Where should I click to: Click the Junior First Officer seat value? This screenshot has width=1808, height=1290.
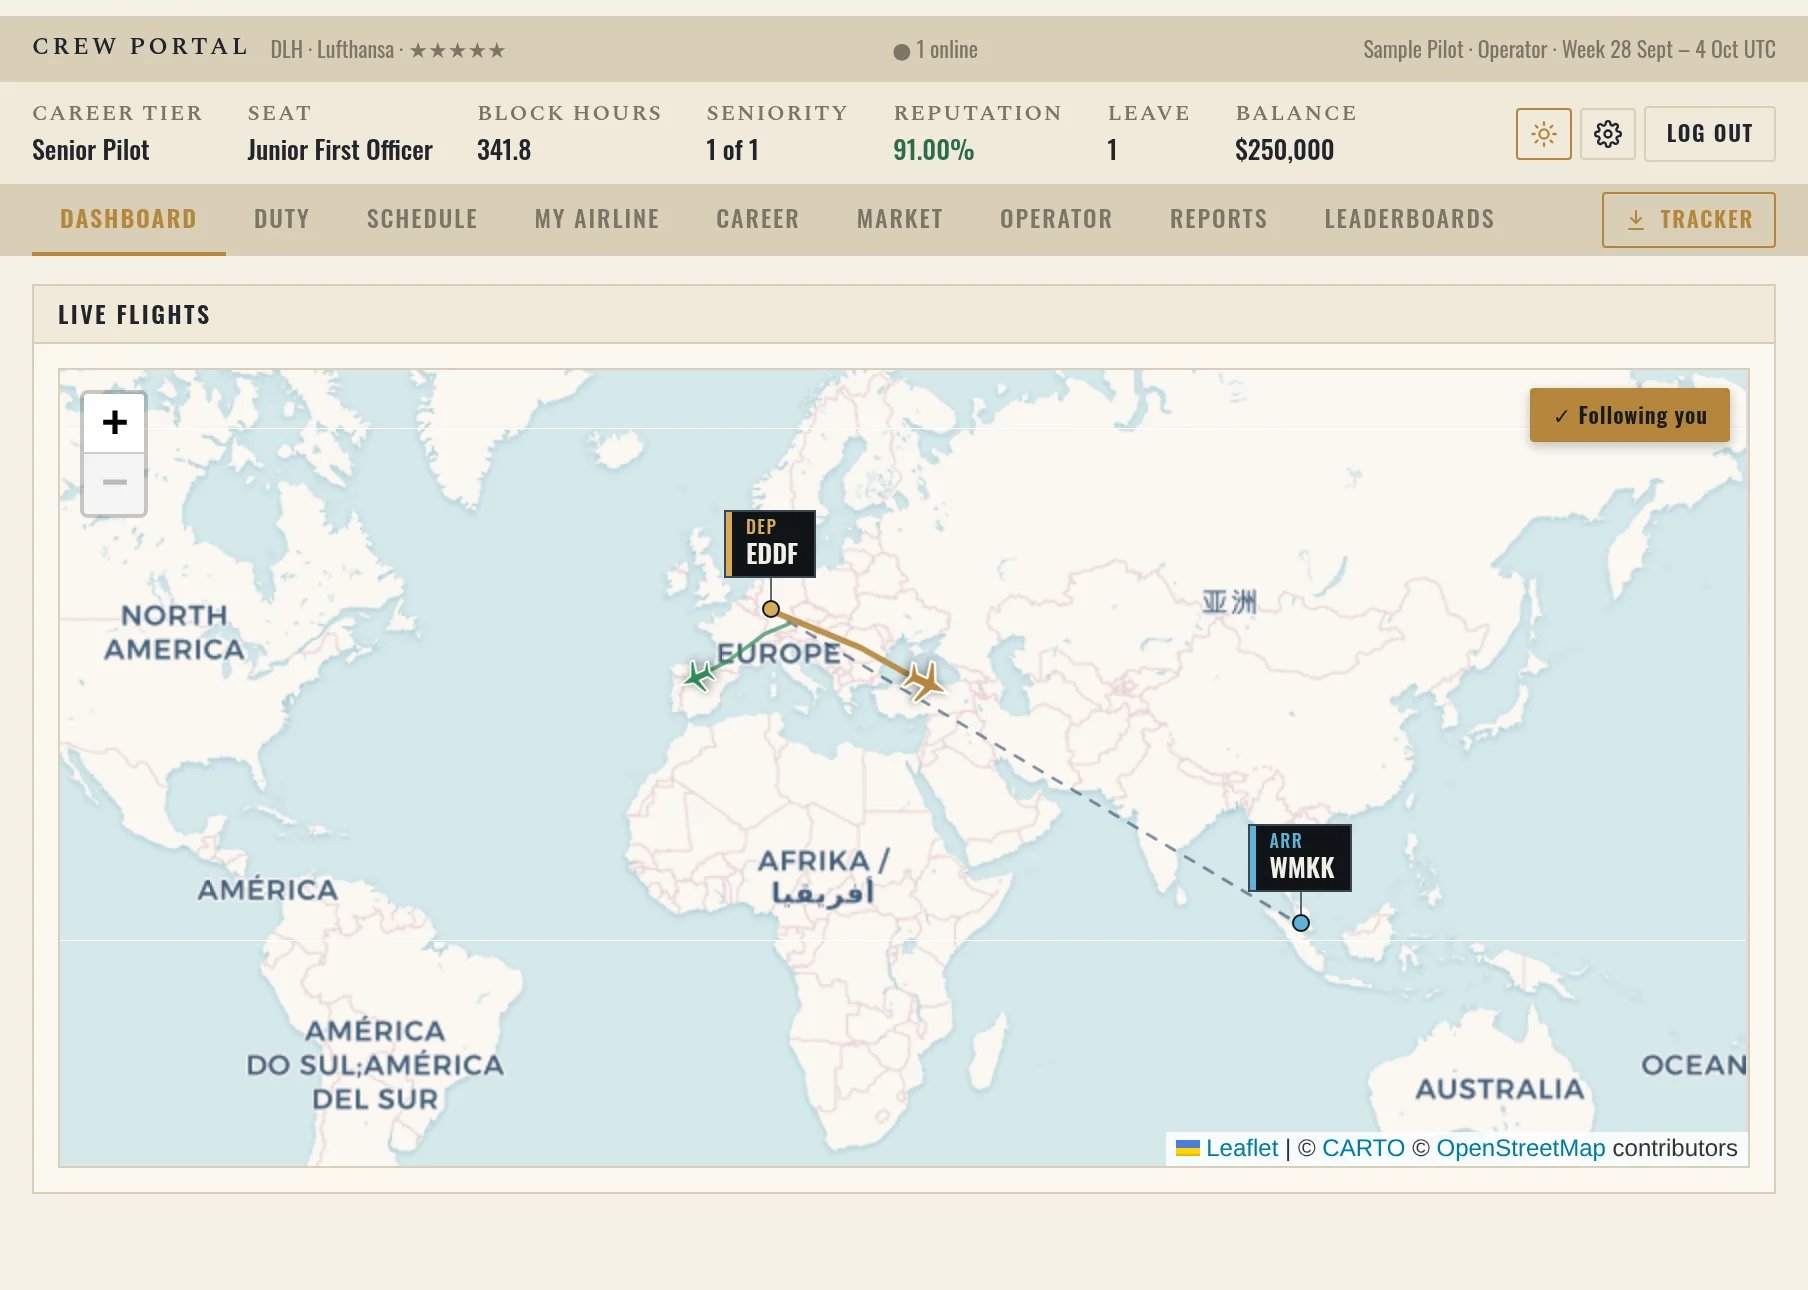click(340, 150)
